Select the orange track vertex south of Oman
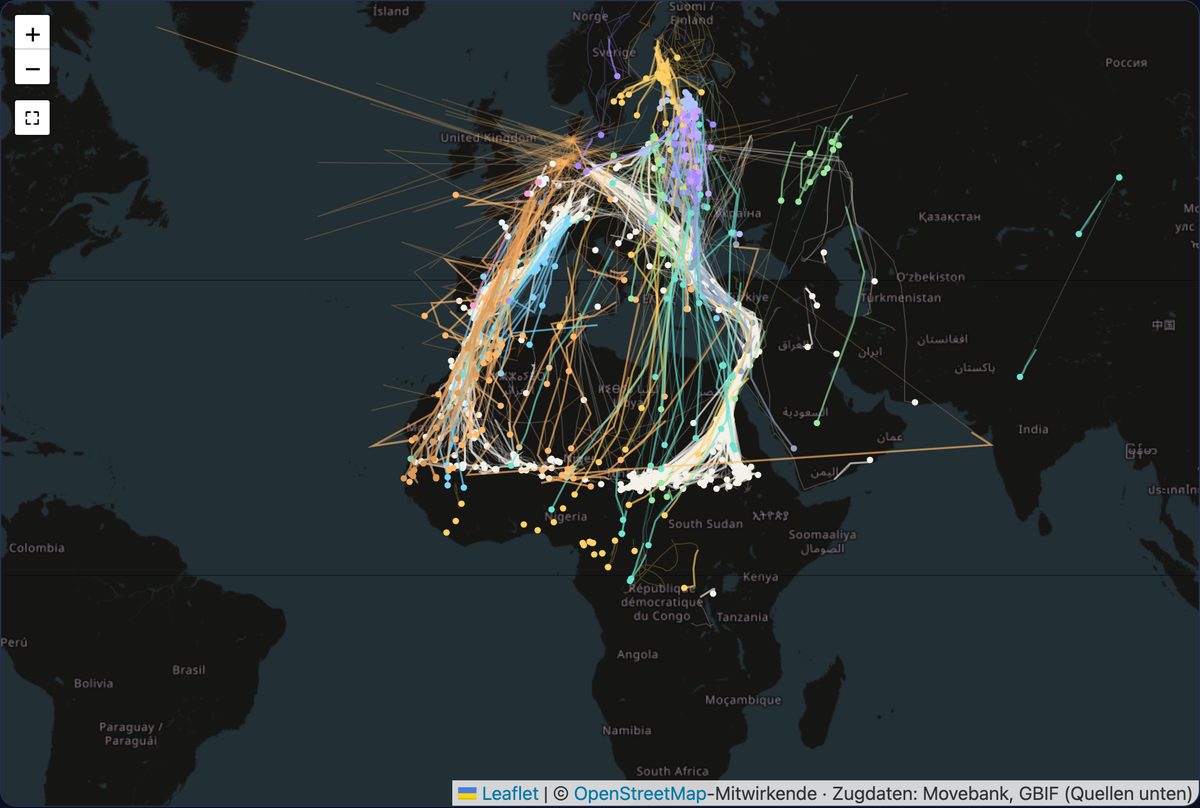Viewport: 1200px width, 808px height. 991,444
